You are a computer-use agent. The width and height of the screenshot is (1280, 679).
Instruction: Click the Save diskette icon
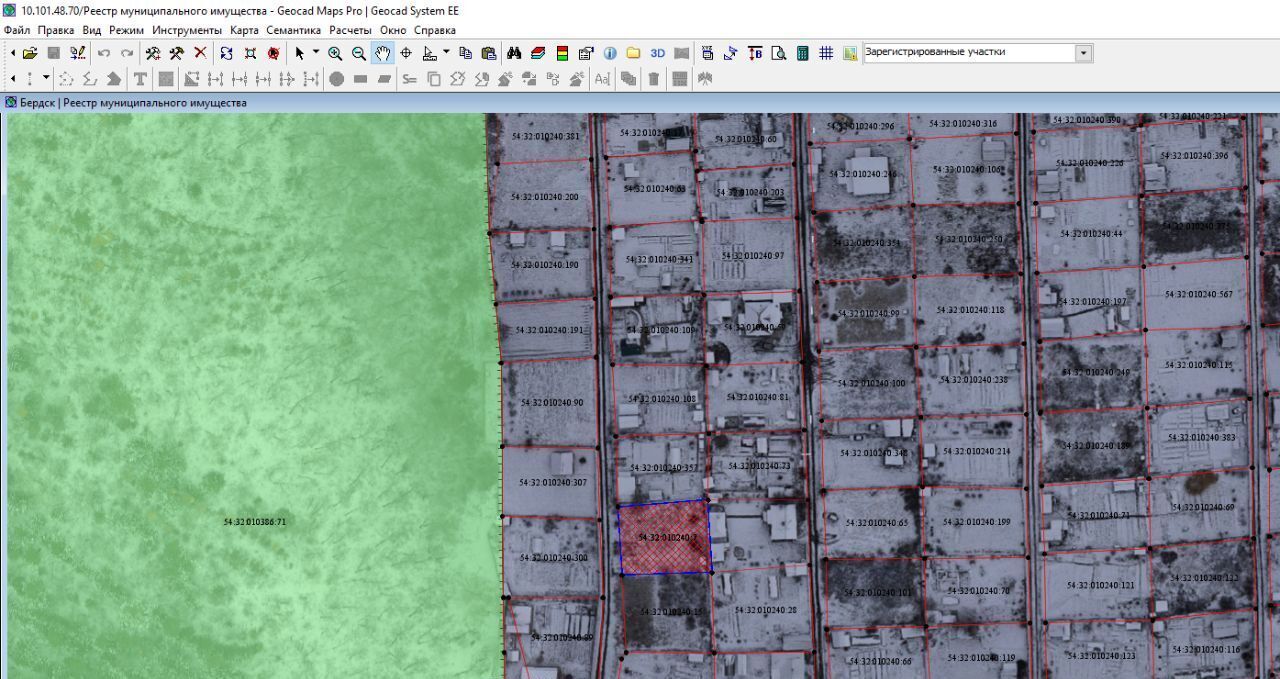click(54, 53)
